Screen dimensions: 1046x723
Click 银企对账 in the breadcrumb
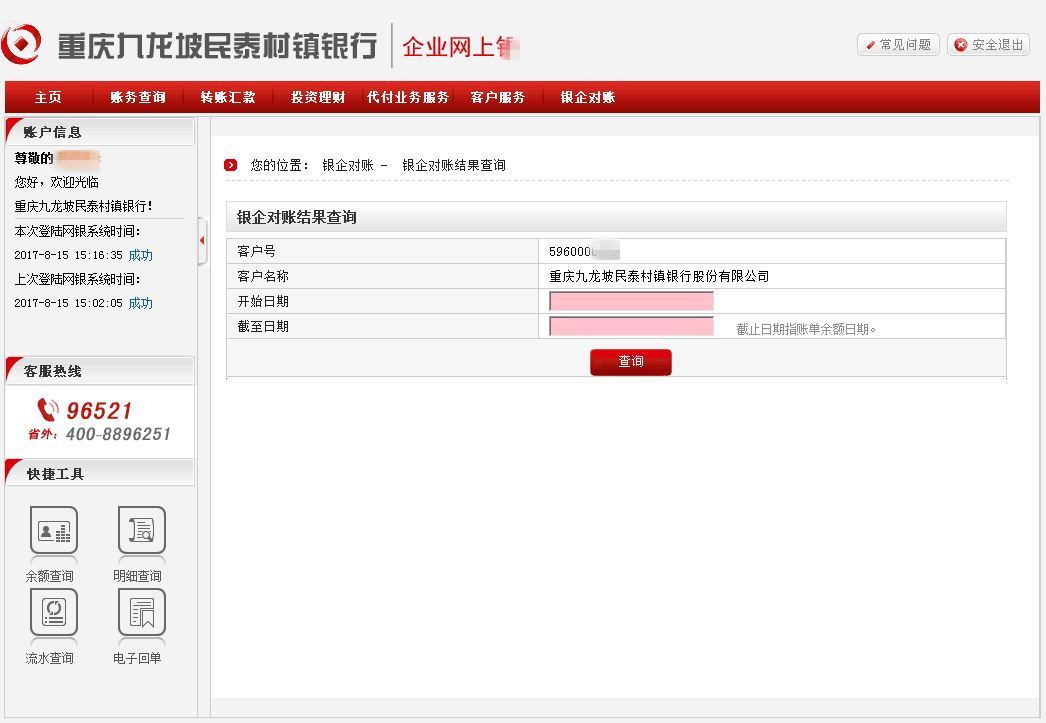click(x=348, y=165)
